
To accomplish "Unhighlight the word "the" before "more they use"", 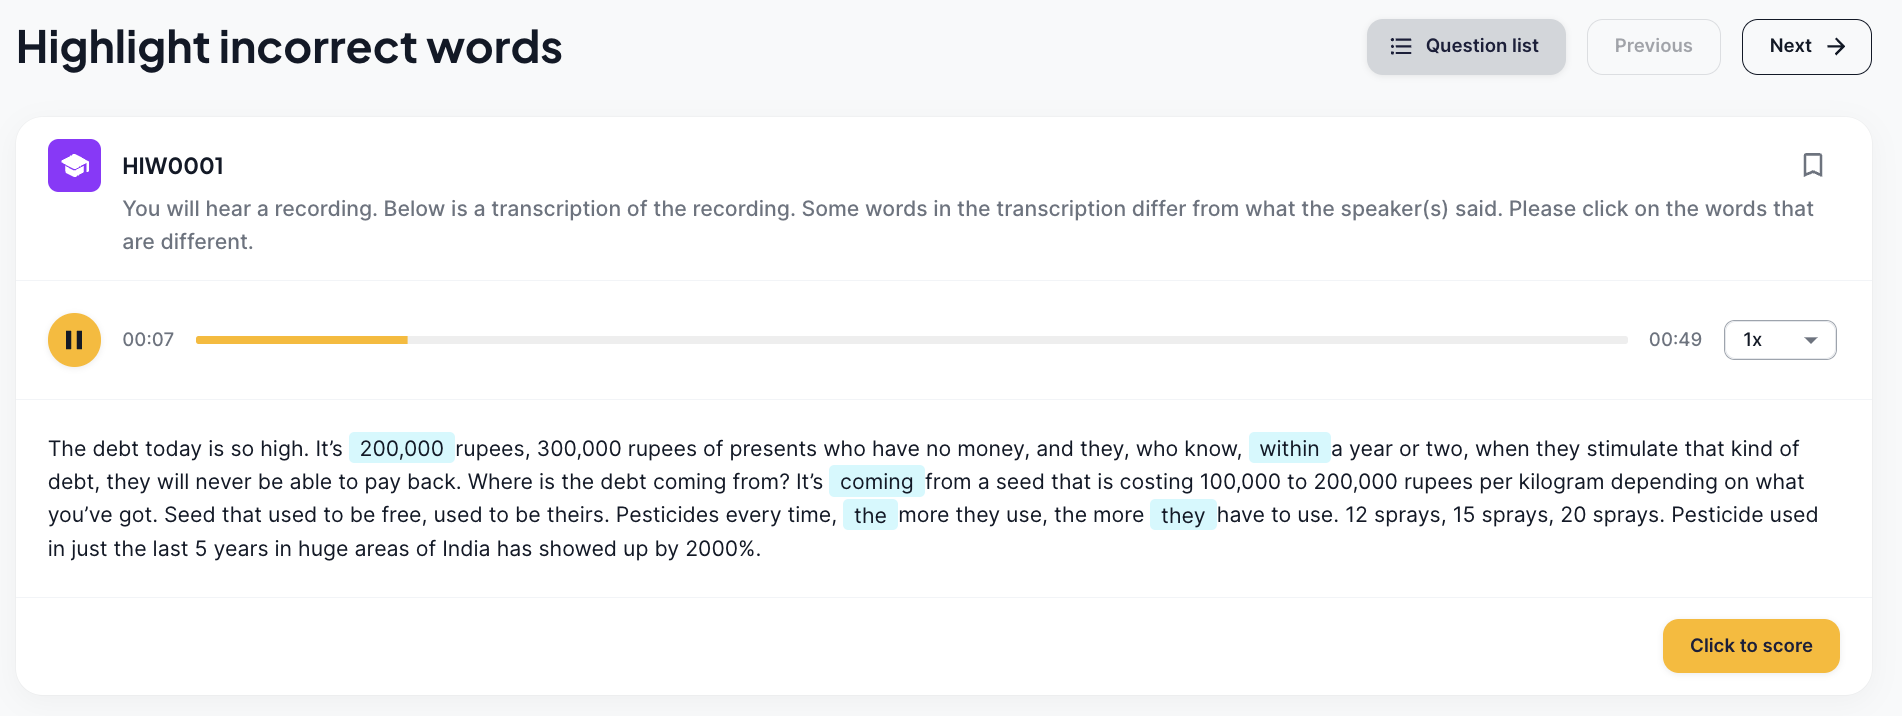I will [x=870, y=515].
